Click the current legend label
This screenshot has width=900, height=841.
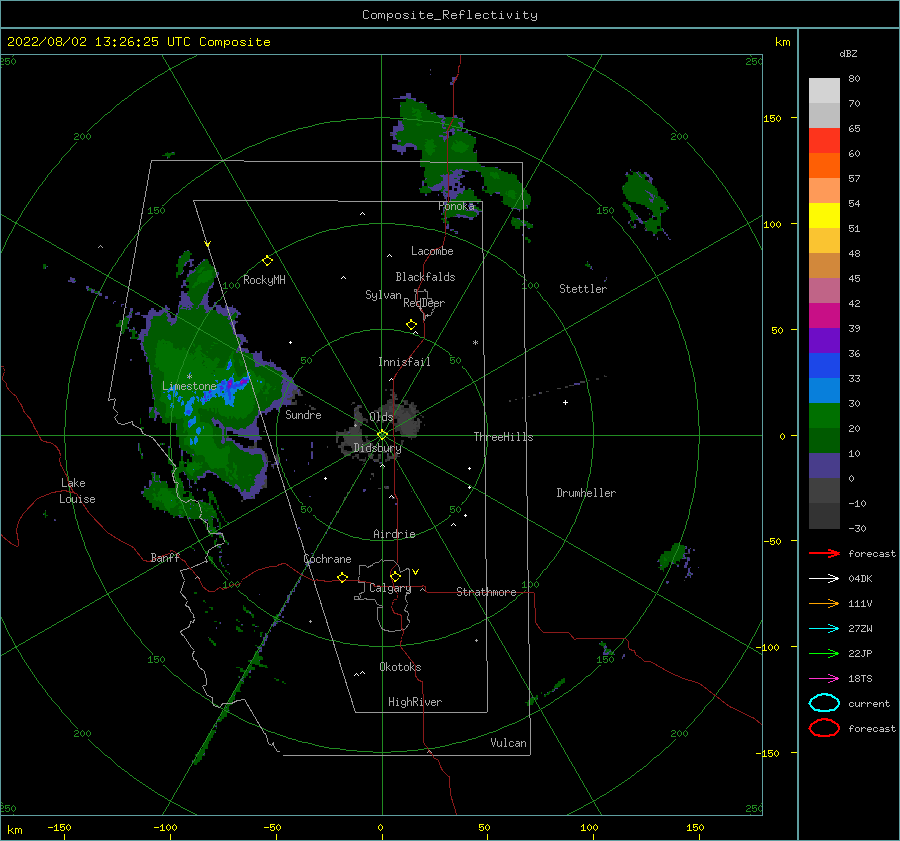(868, 703)
